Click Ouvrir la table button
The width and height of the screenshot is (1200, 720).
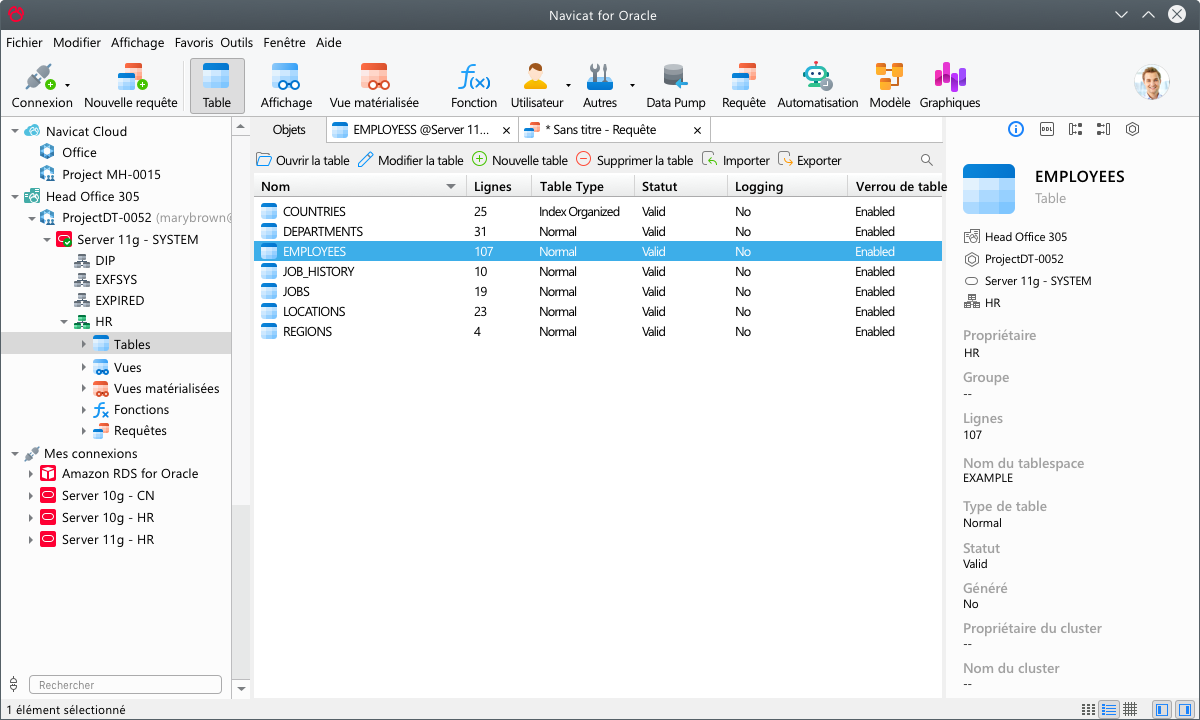point(303,160)
